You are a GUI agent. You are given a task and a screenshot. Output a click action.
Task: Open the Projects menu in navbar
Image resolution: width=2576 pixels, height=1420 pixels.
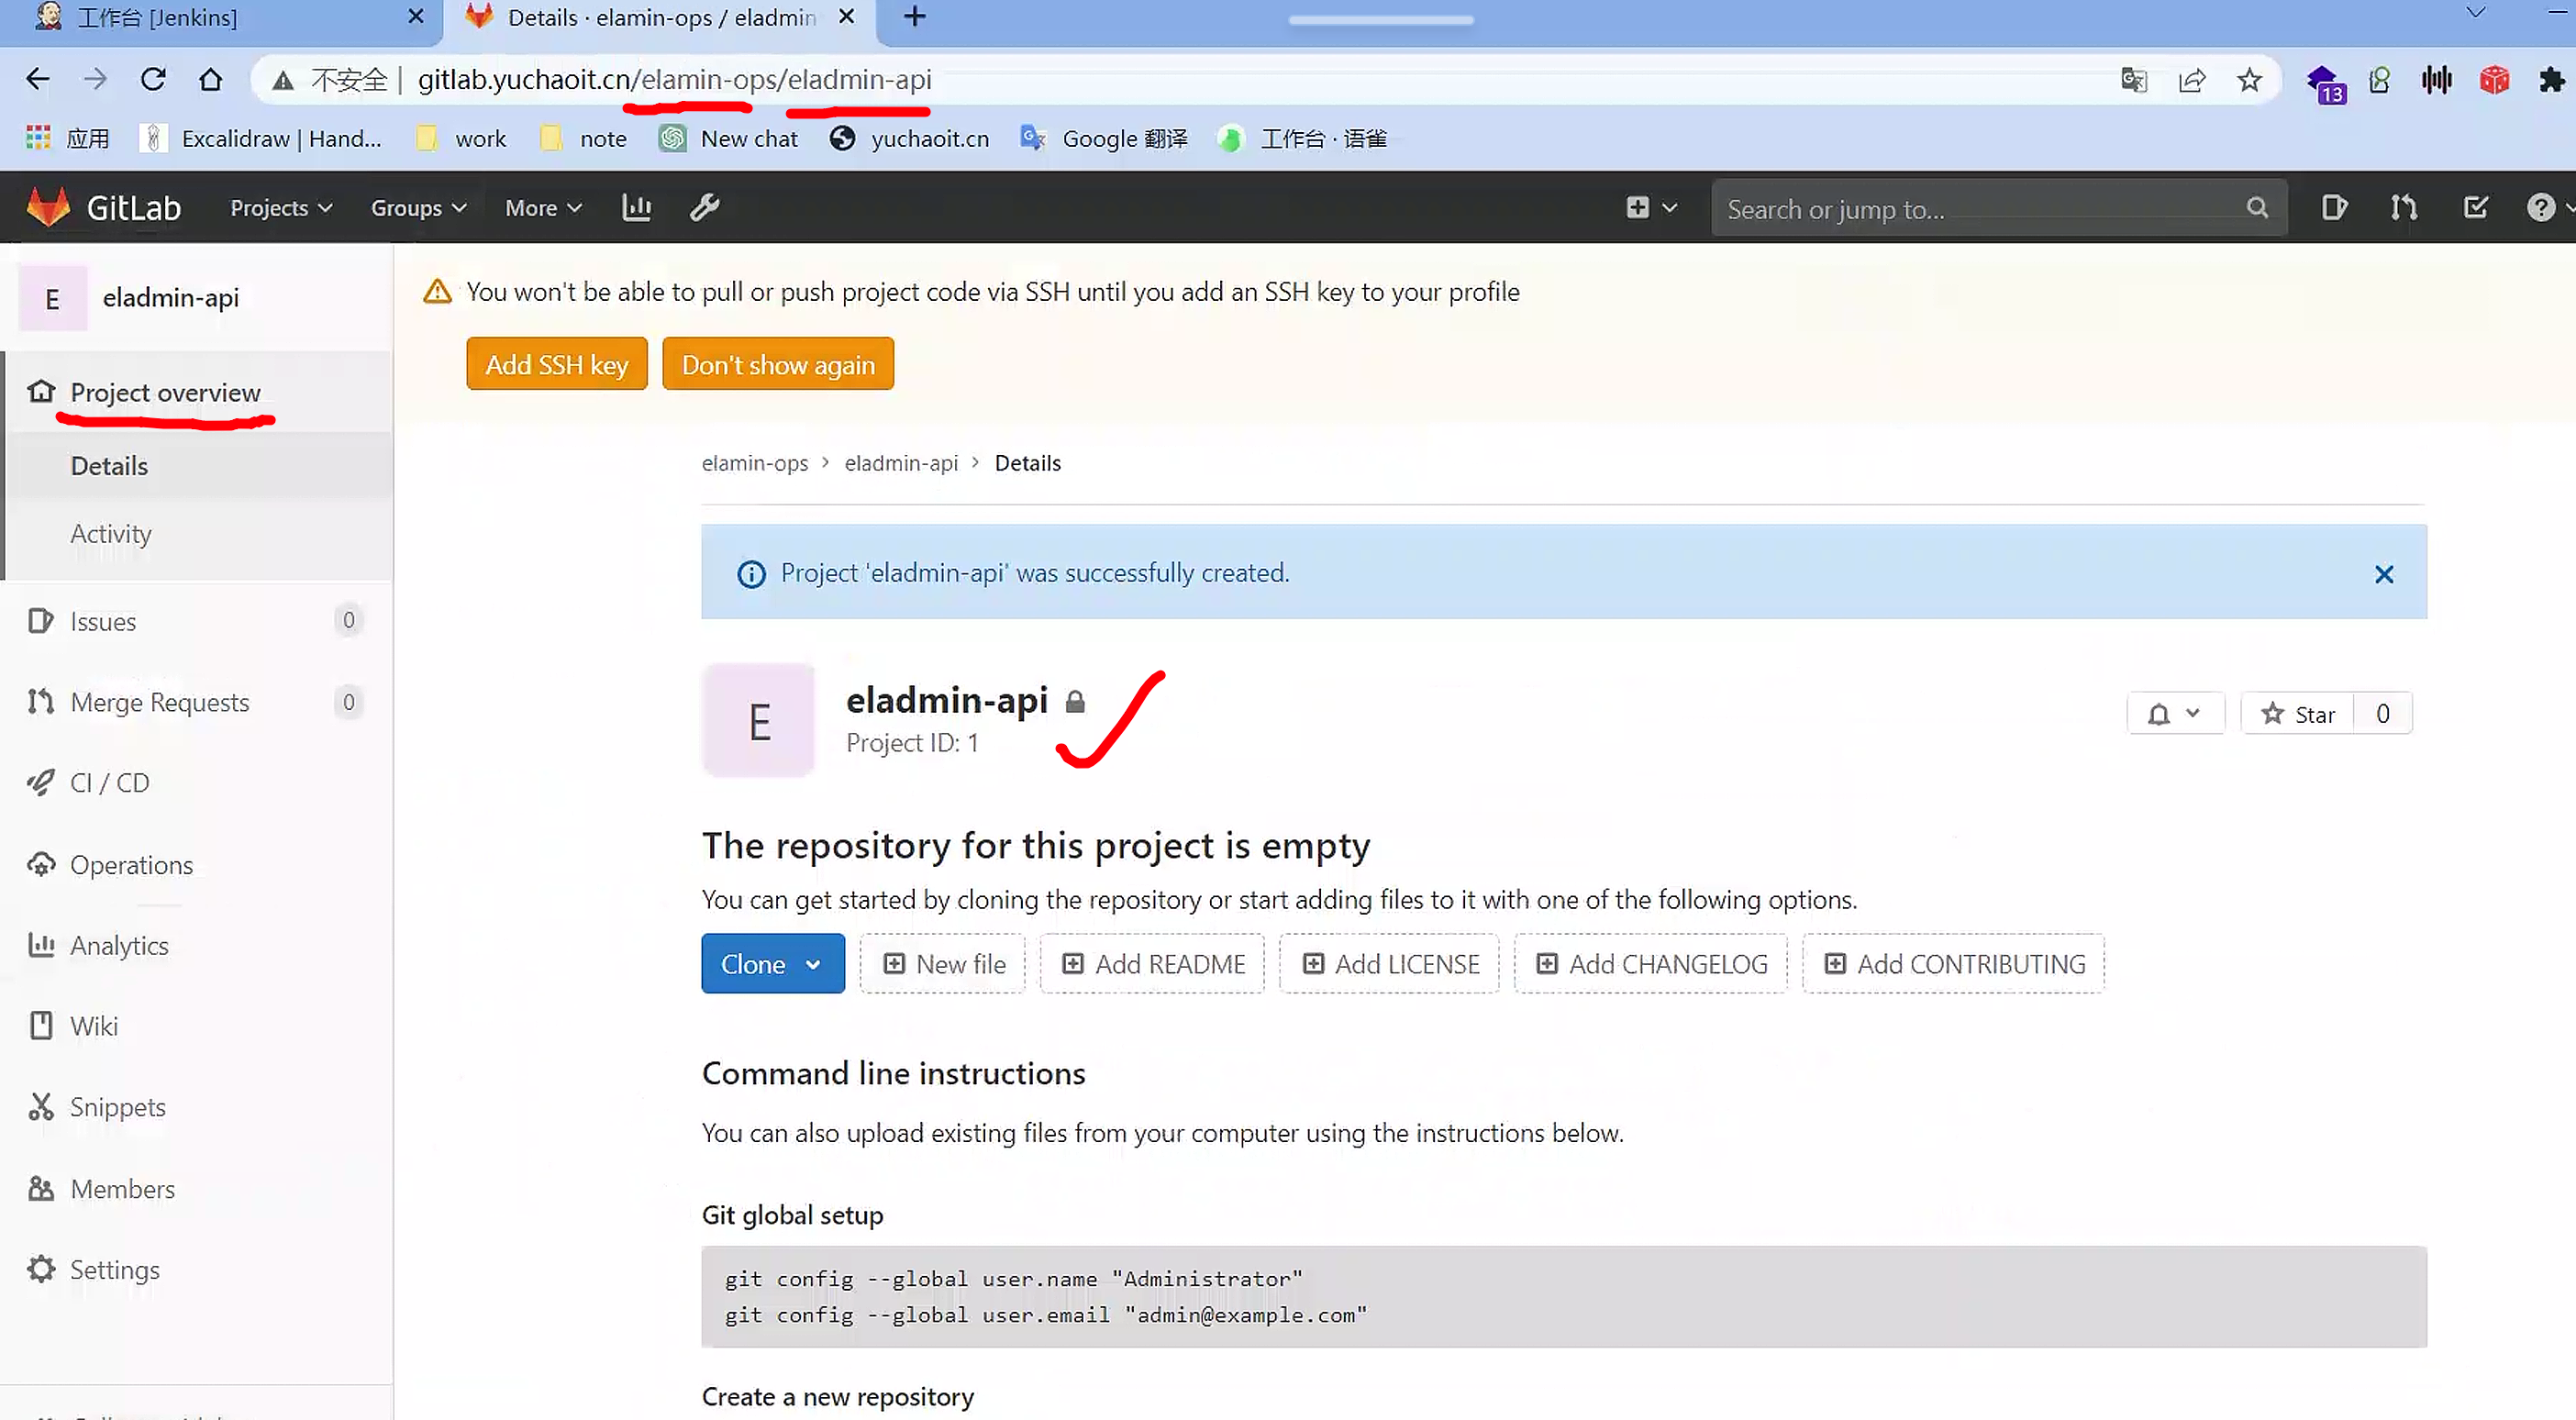click(280, 208)
